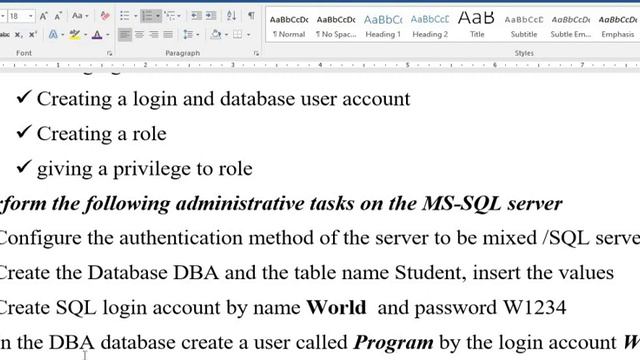Open the Text Effects dropdown arrow
This screenshot has height=360, width=640.
tap(62, 35)
